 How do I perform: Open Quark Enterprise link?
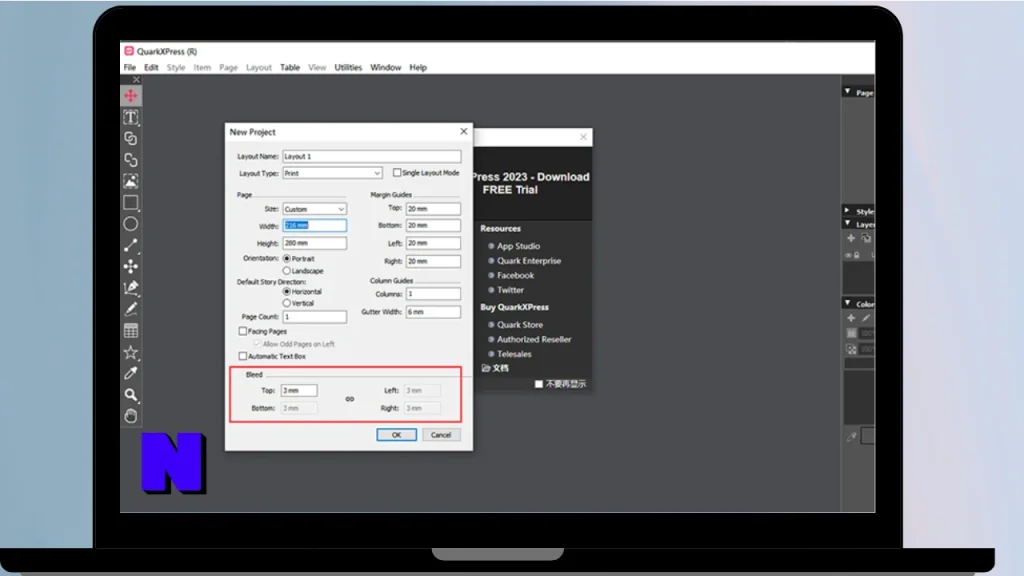tap(528, 261)
